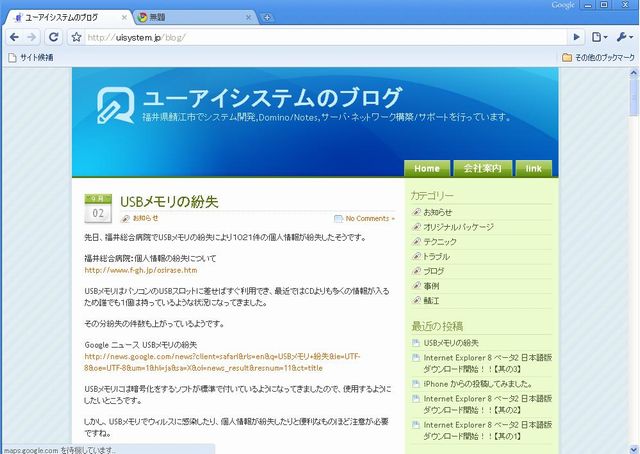Bookmark this page with the star icon
Screen dimensions: 640x454
tap(76, 37)
